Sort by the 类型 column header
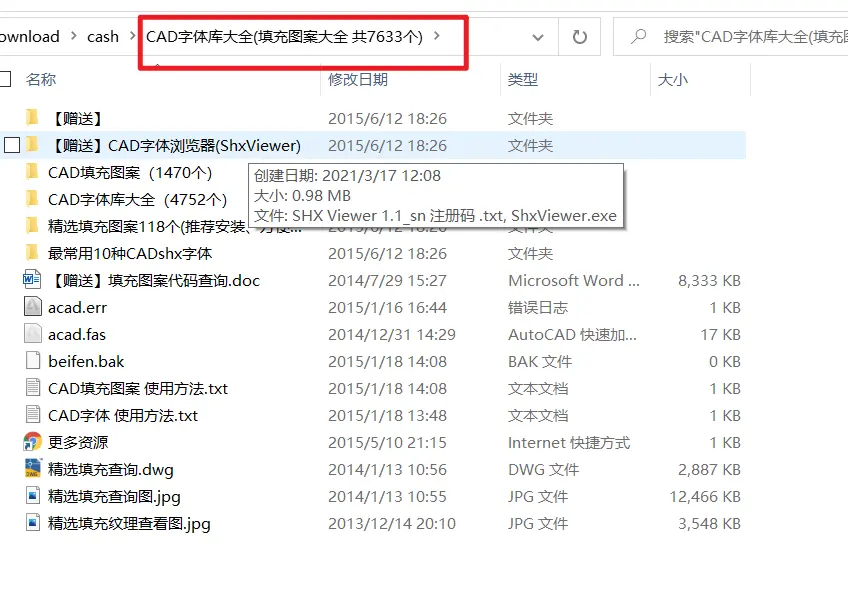The height and width of the screenshot is (591, 848). [x=522, y=79]
